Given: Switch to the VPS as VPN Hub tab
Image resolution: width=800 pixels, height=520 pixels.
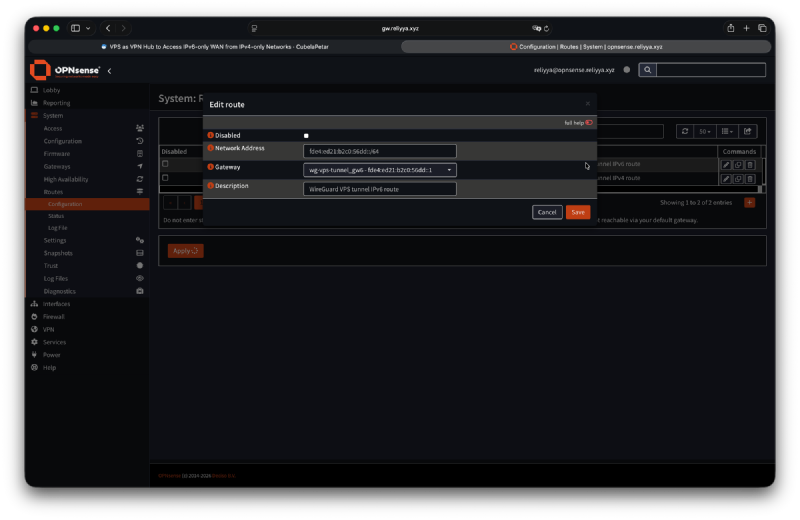Looking at the screenshot, I should click(214, 46).
